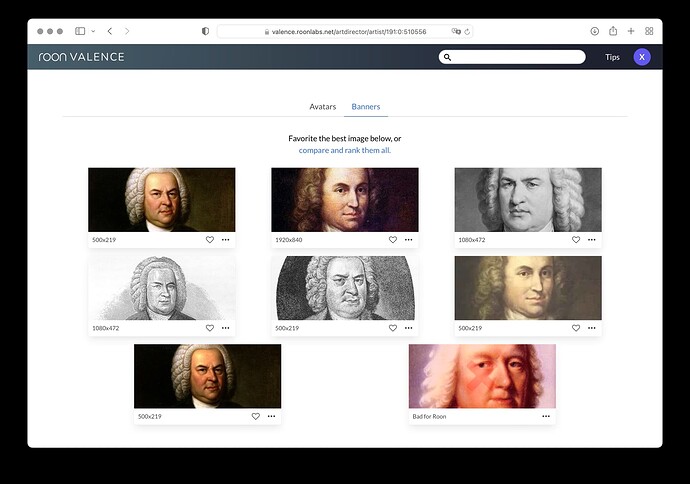
Task: Favorite the dark grayscale 1080x472 portrait
Action: coord(576,240)
